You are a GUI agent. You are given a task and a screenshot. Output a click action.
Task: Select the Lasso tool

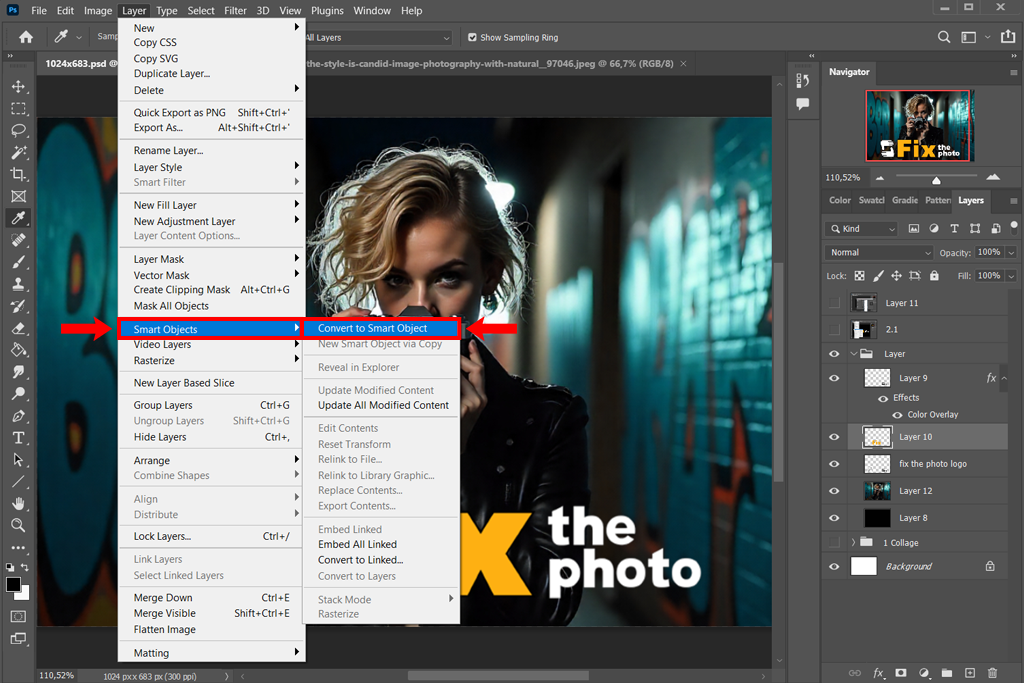pos(18,131)
